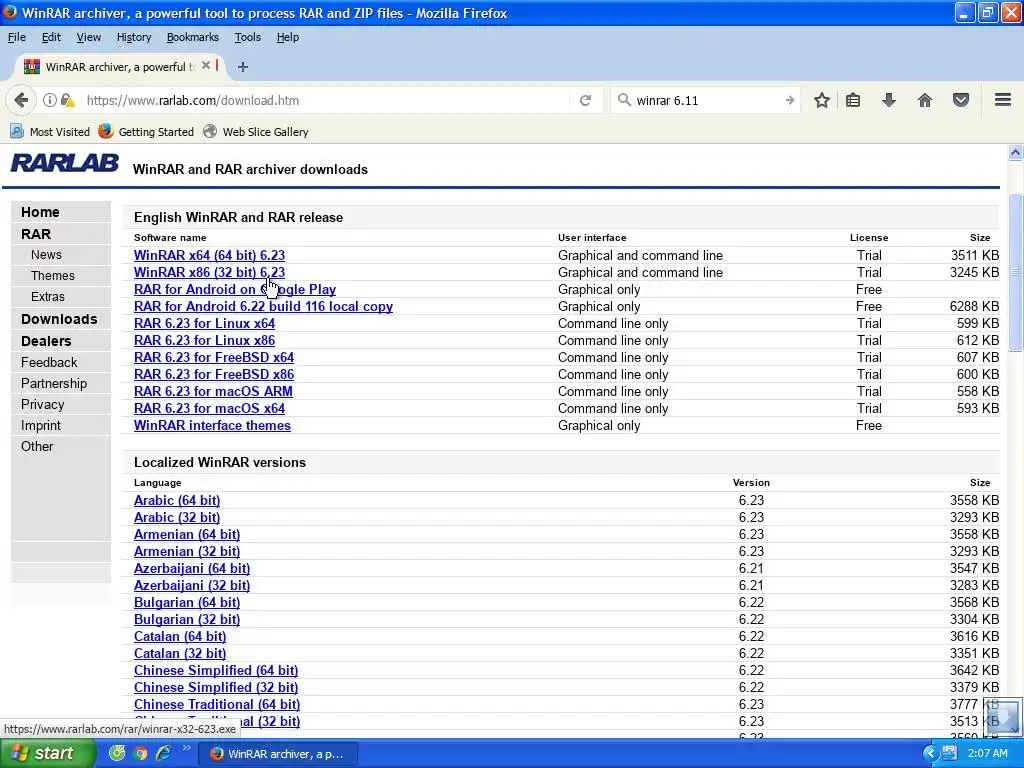Launch first quick launch taskbar icon
The image size is (1024, 768).
click(x=117, y=753)
